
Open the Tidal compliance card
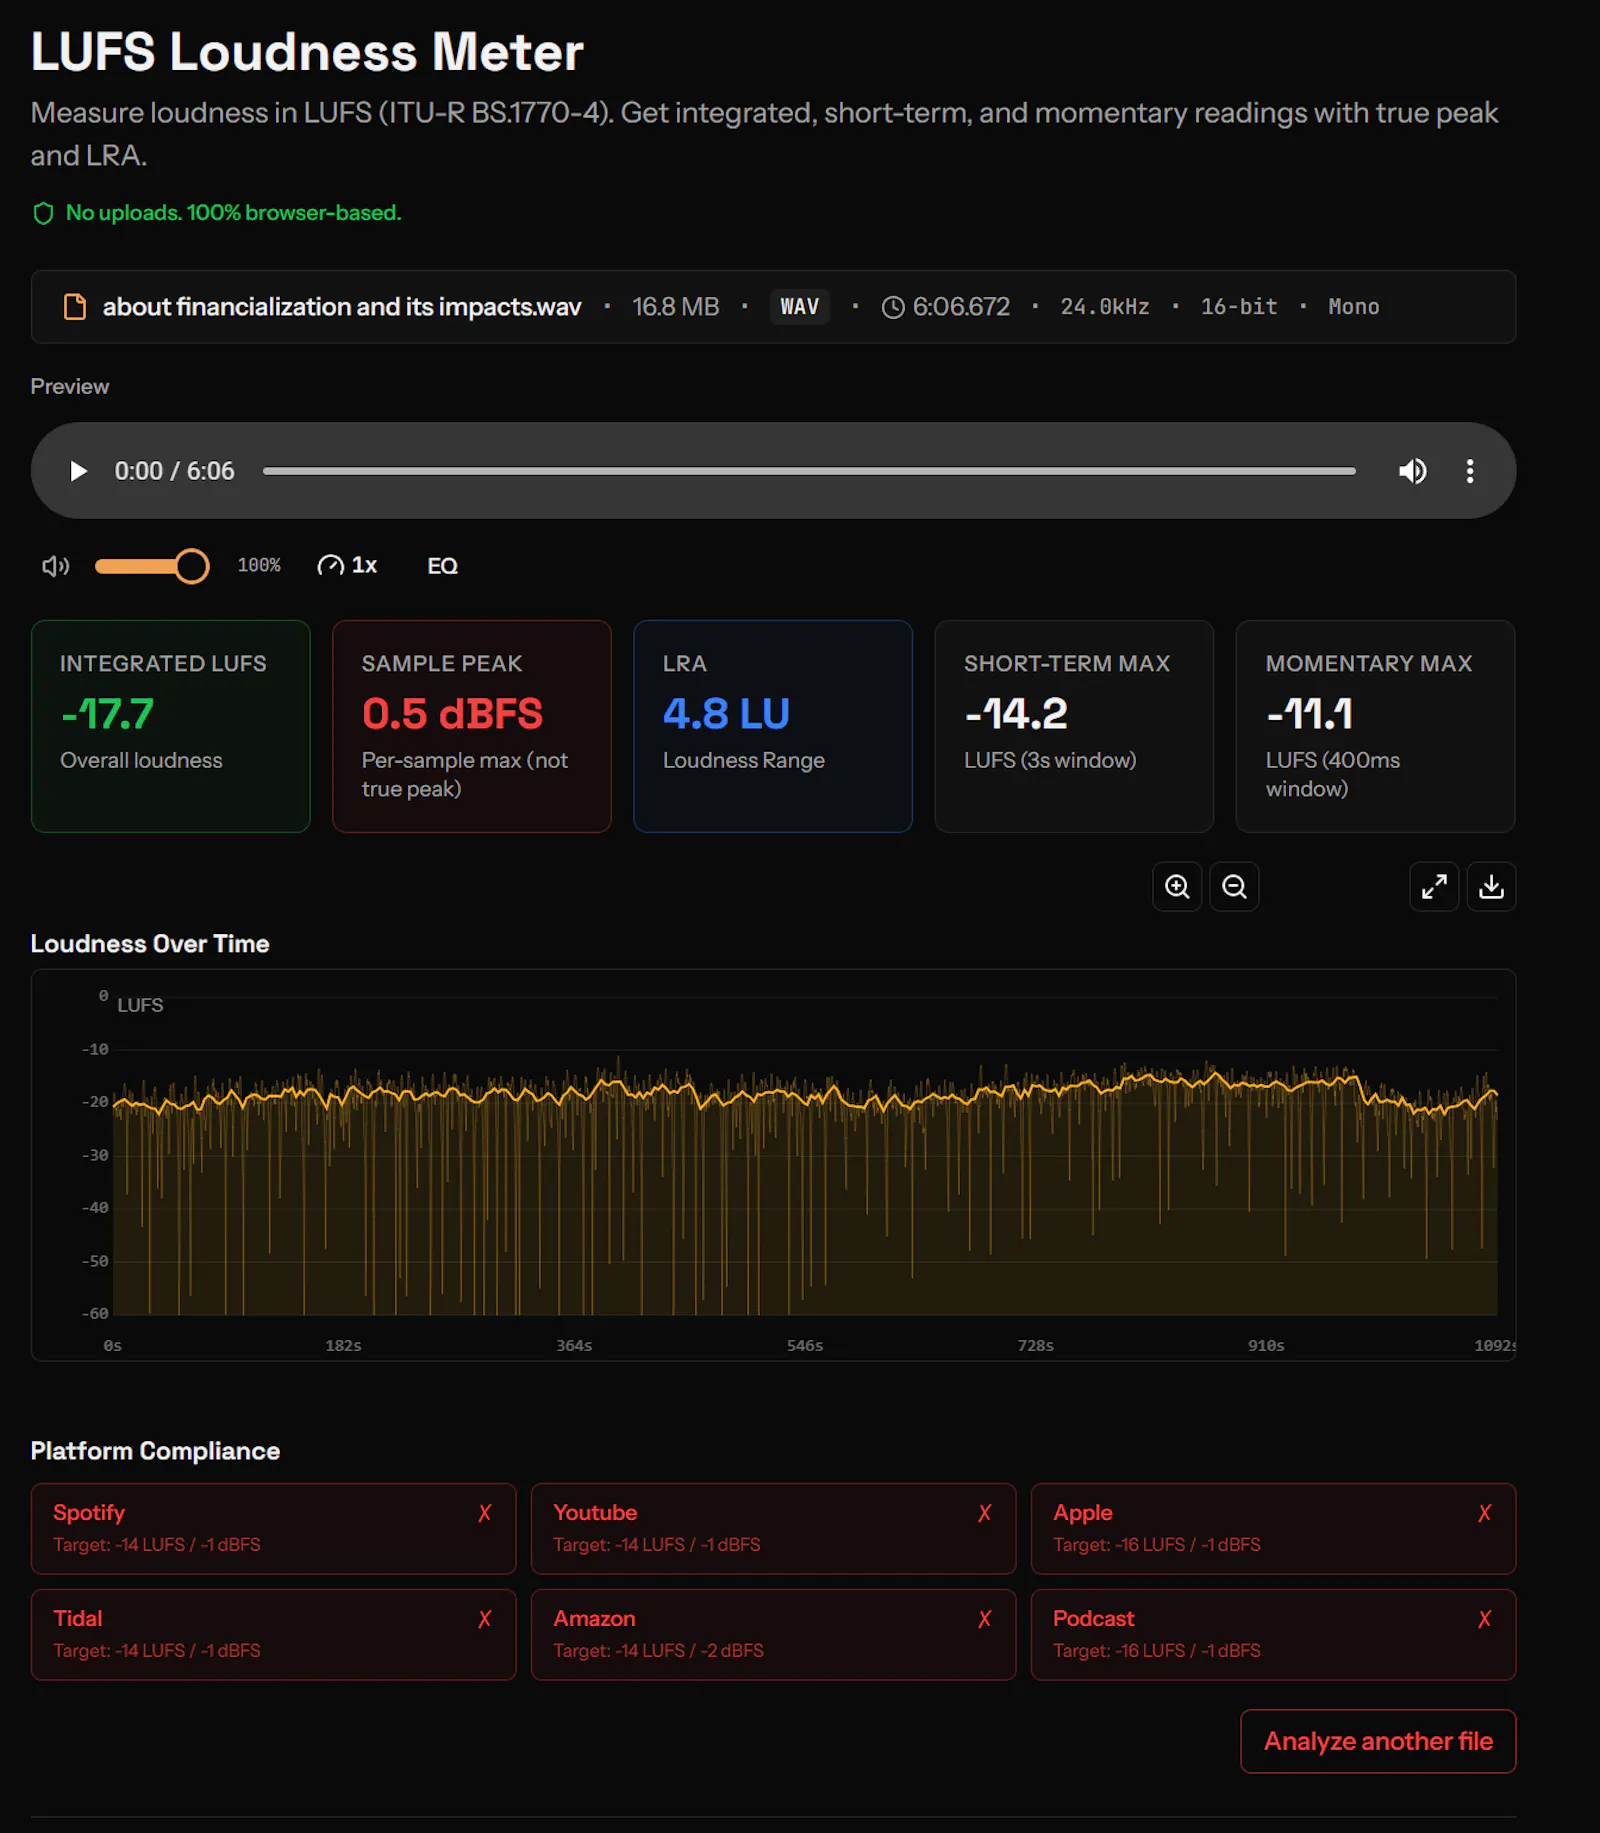click(x=273, y=1635)
